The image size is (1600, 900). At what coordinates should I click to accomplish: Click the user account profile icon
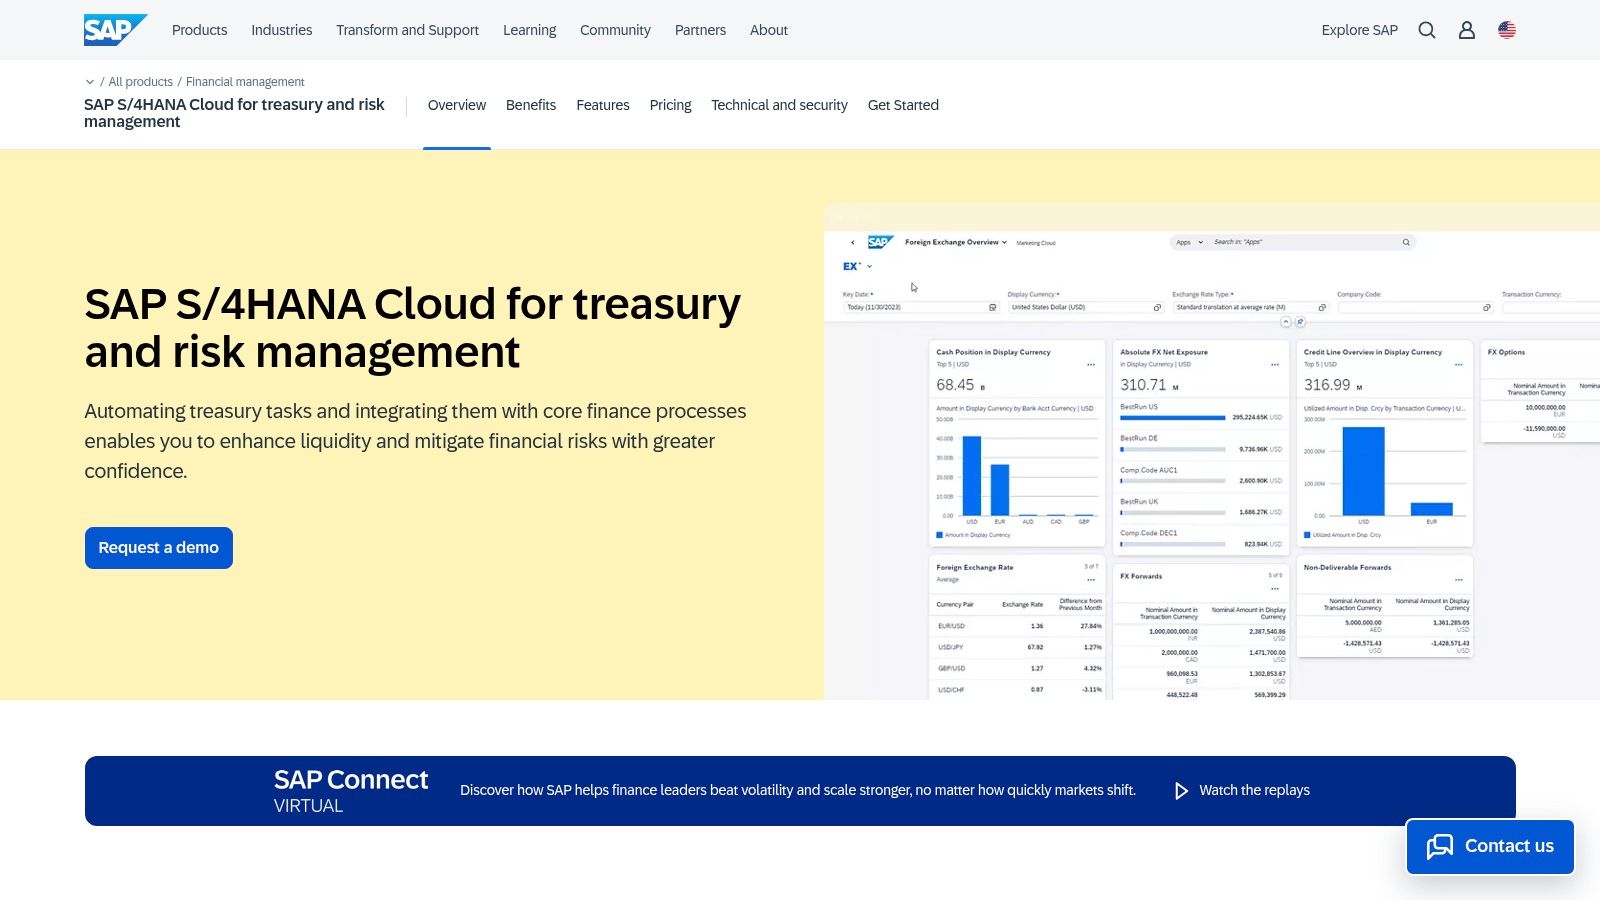tap(1467, 30)
